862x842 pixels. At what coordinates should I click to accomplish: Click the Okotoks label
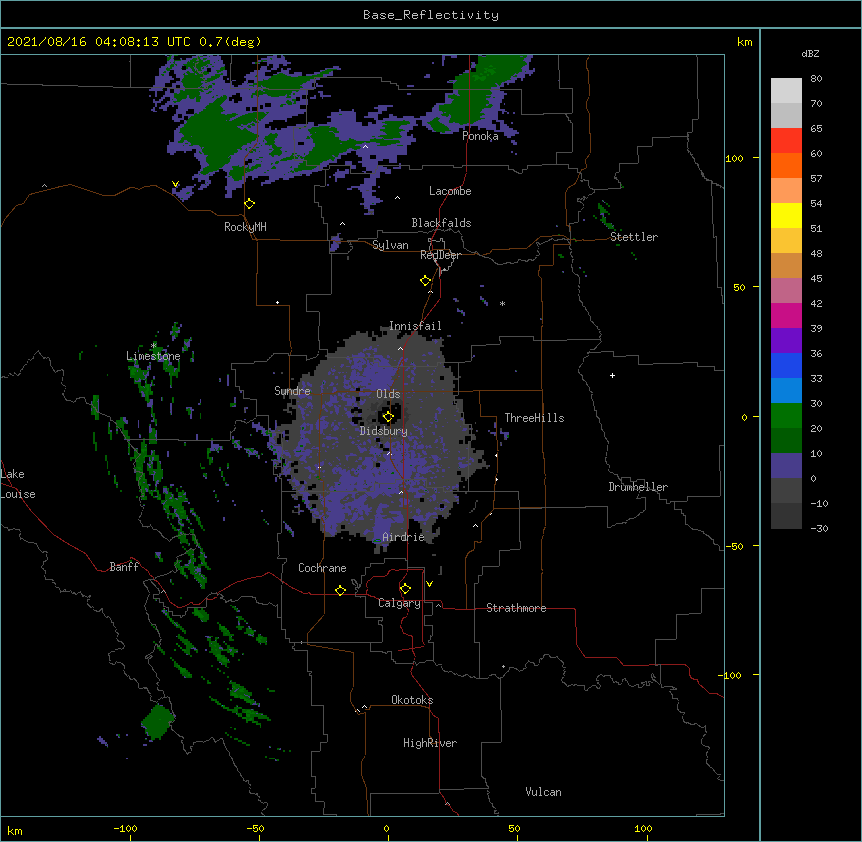(412, 700)
